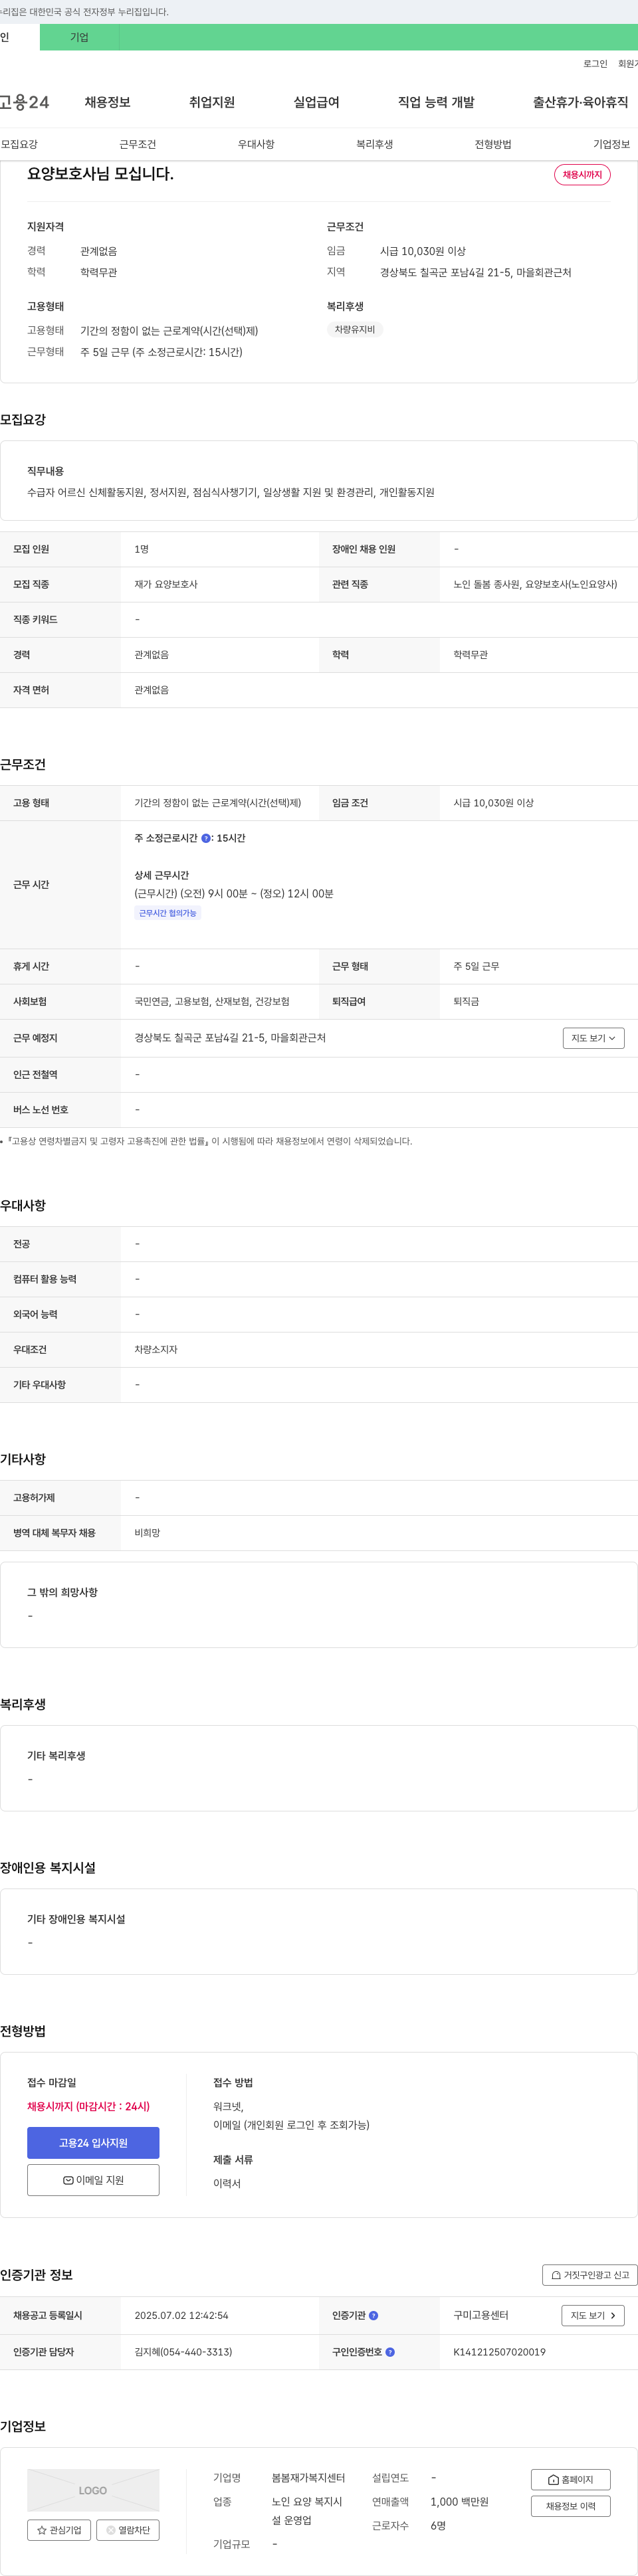Click the 이메일 지원 button

(93, 2180)
